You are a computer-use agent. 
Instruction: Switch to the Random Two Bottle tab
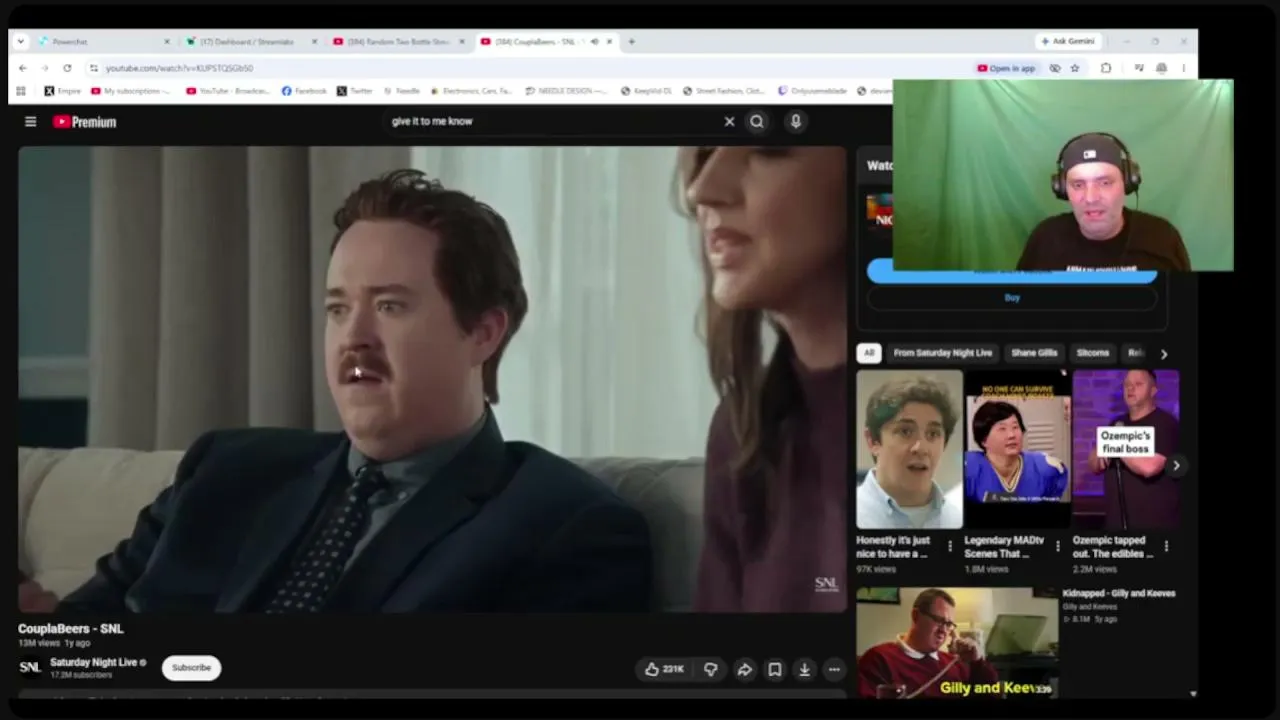point(397,42)
